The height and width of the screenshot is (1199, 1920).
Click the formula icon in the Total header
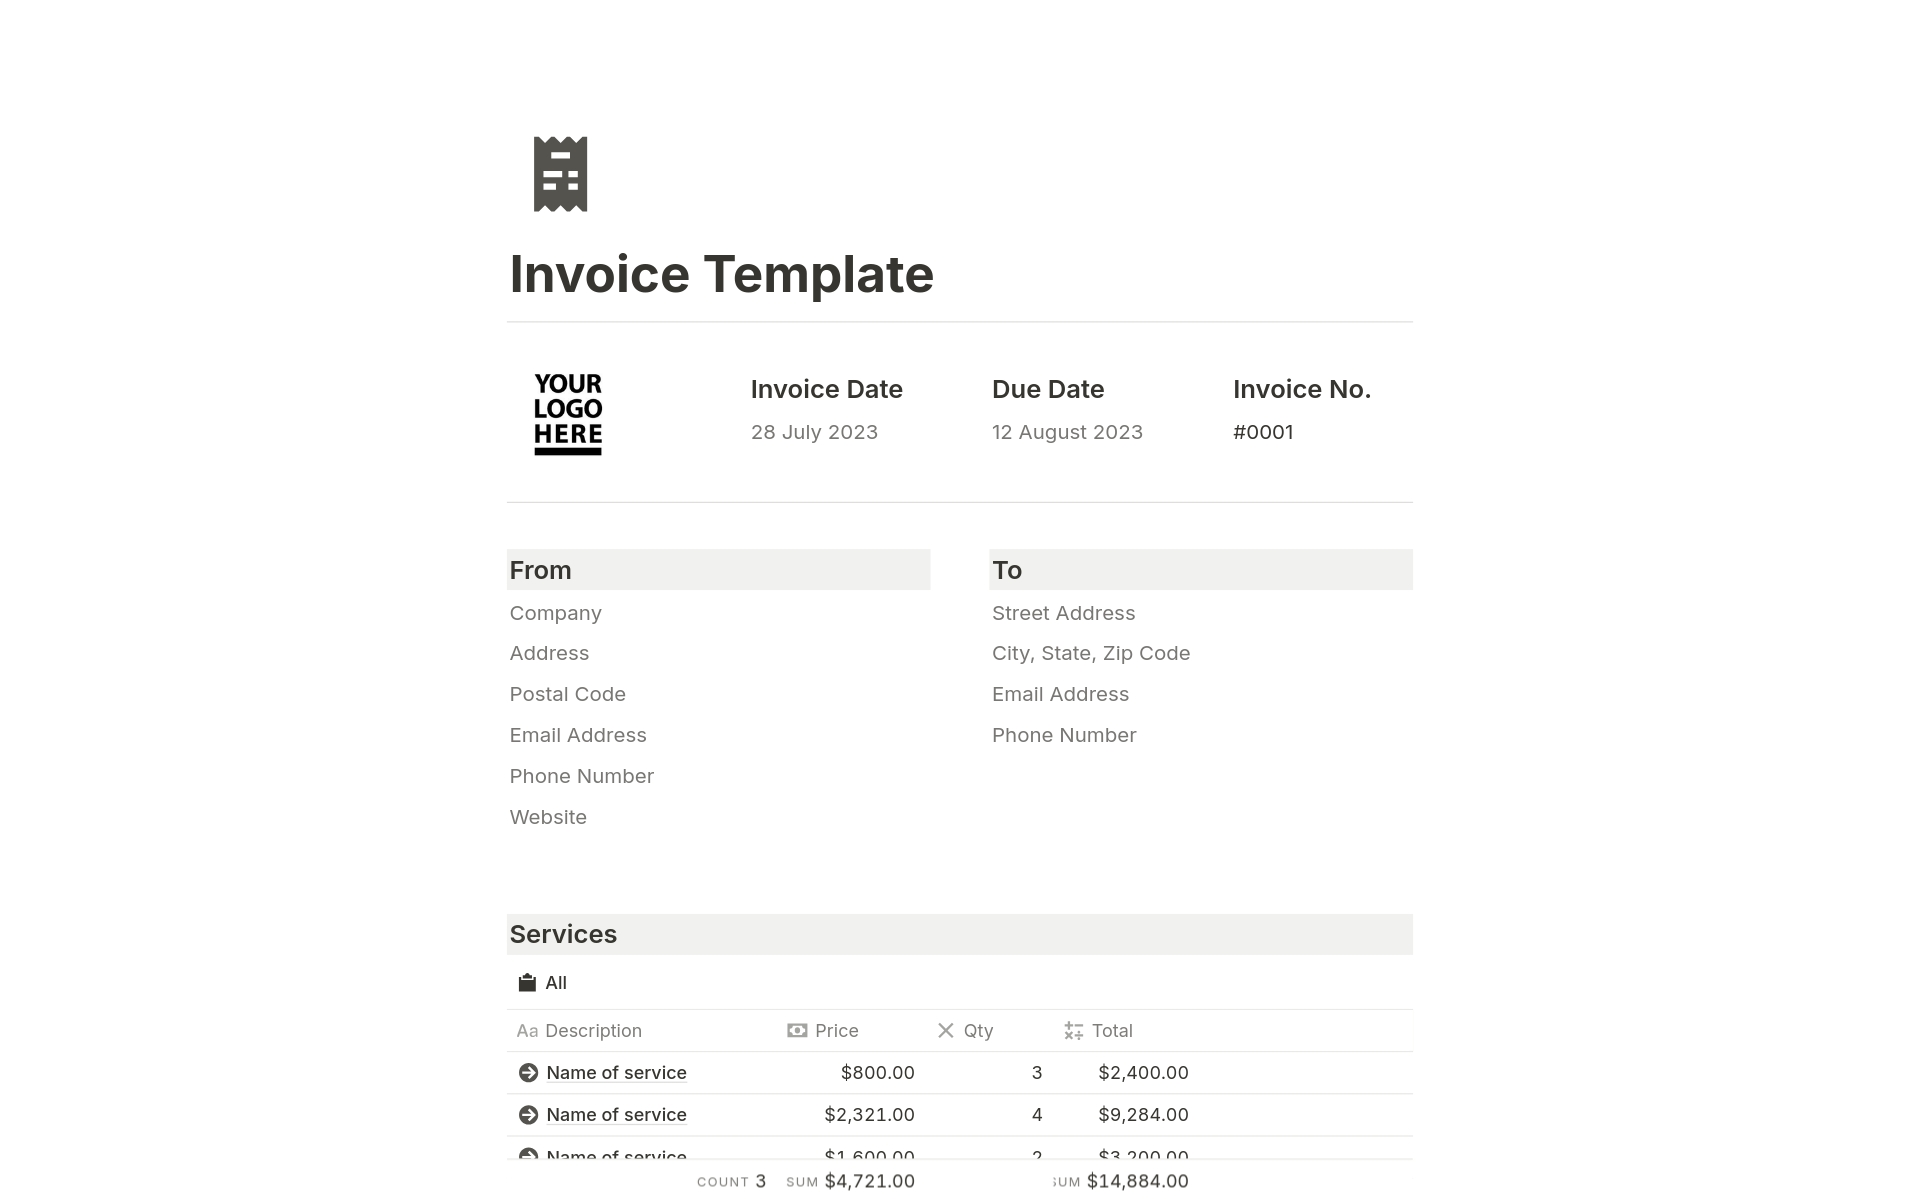(1073, 1031)
